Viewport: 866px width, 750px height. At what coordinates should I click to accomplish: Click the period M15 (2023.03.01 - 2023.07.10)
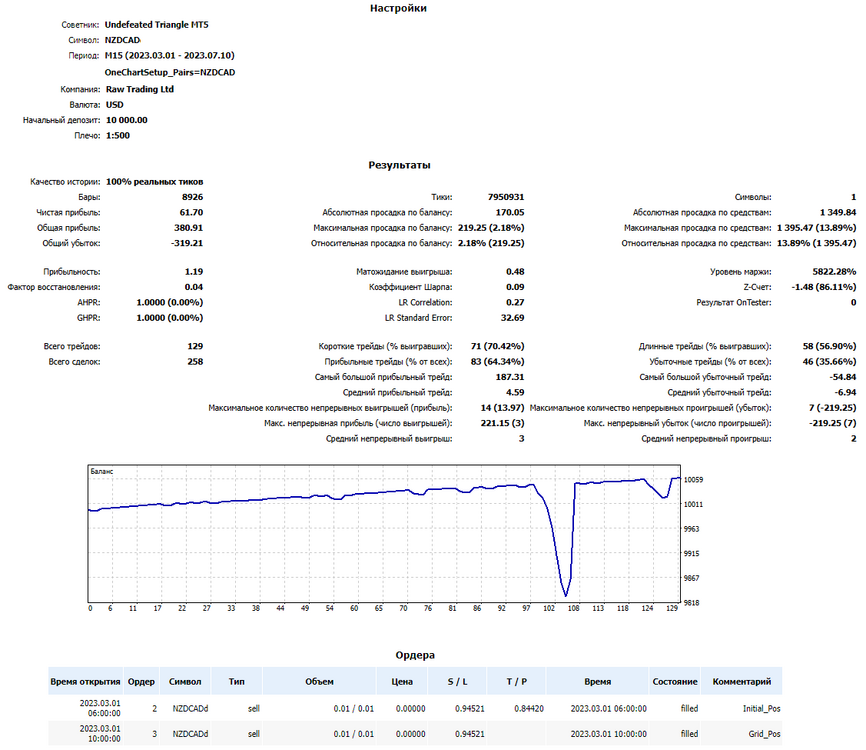point(170,56)
